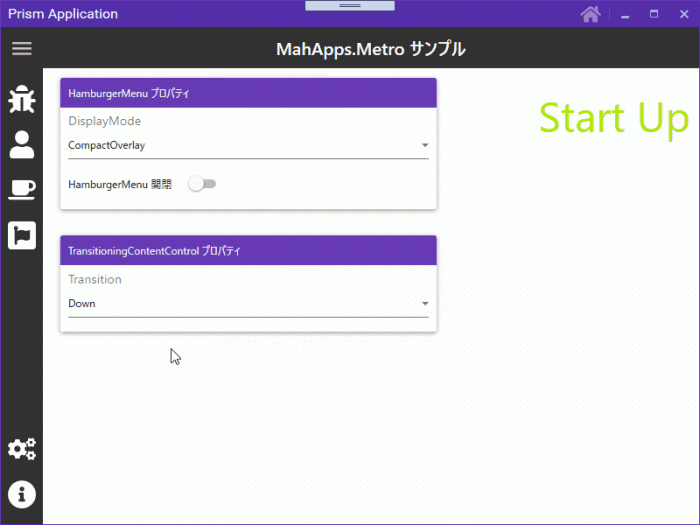Expand the Transition dropdown arrow
This screenshot has height=525, width=700.
pos(425,304)
